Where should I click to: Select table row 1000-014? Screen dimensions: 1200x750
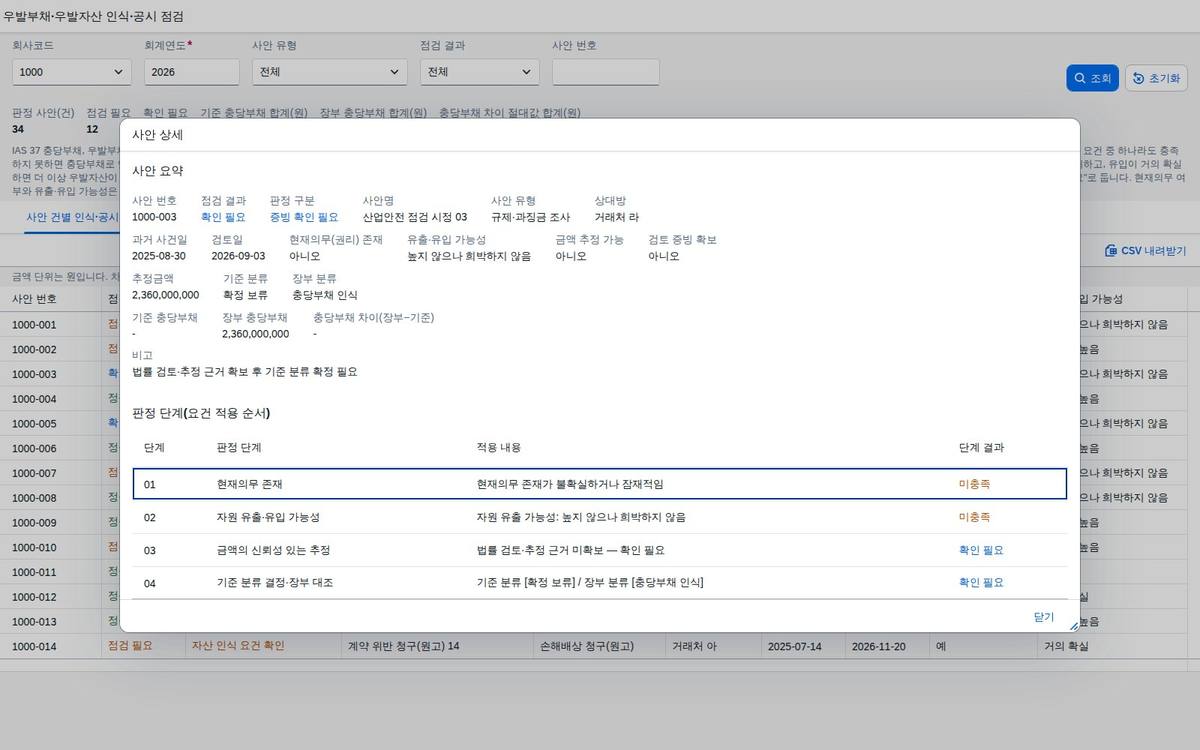600,646
